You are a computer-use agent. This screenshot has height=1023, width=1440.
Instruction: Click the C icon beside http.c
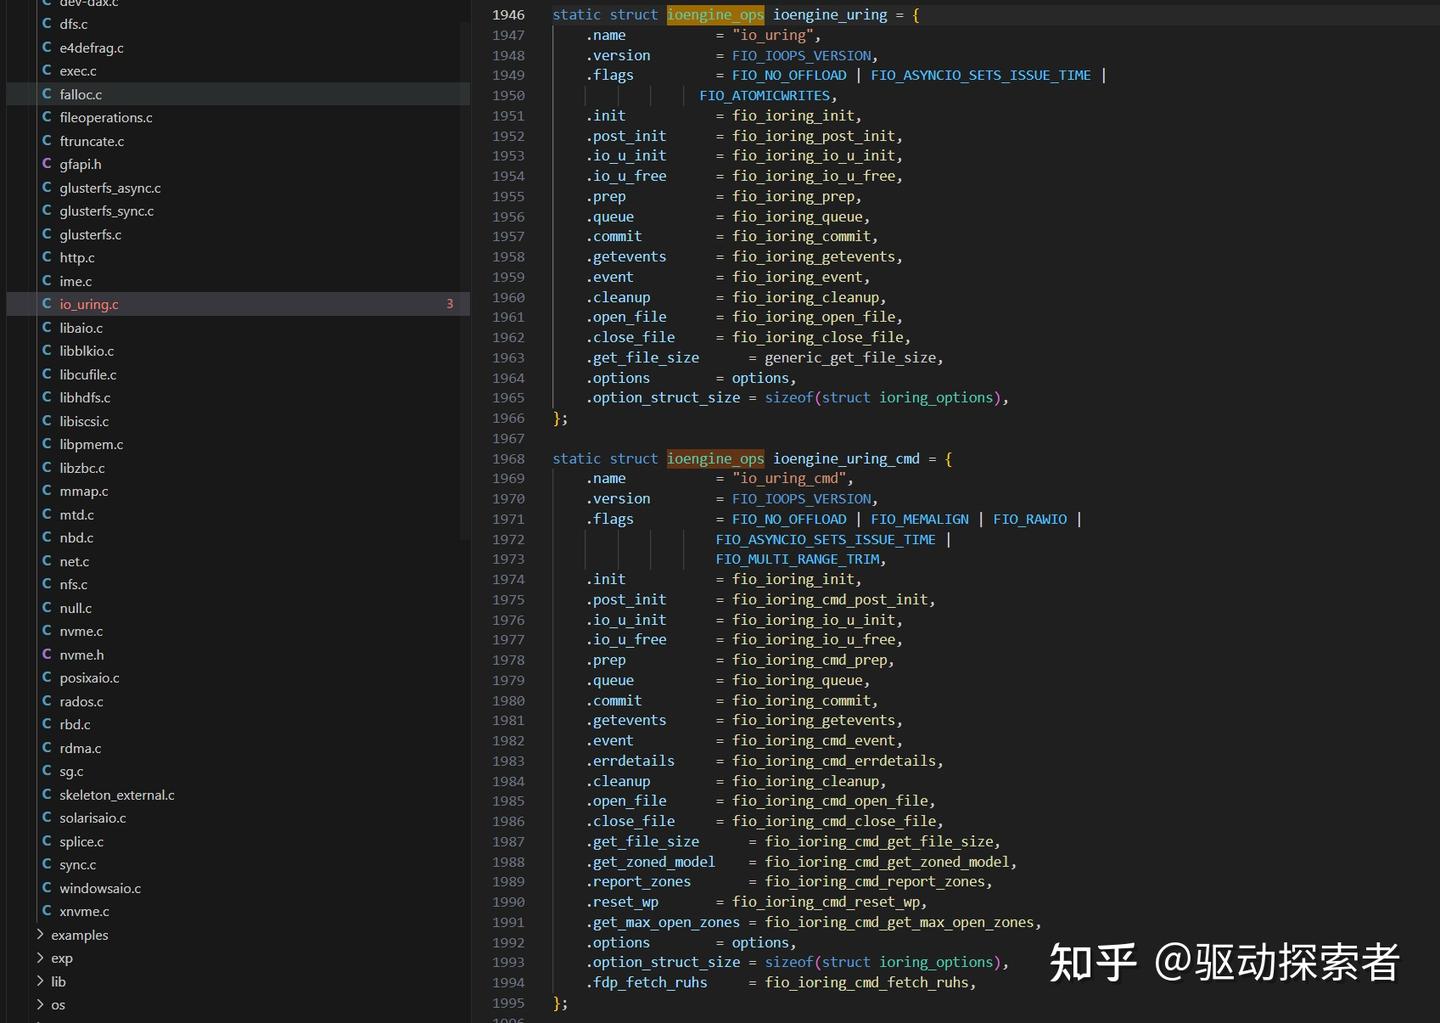[x=47, y=257]
